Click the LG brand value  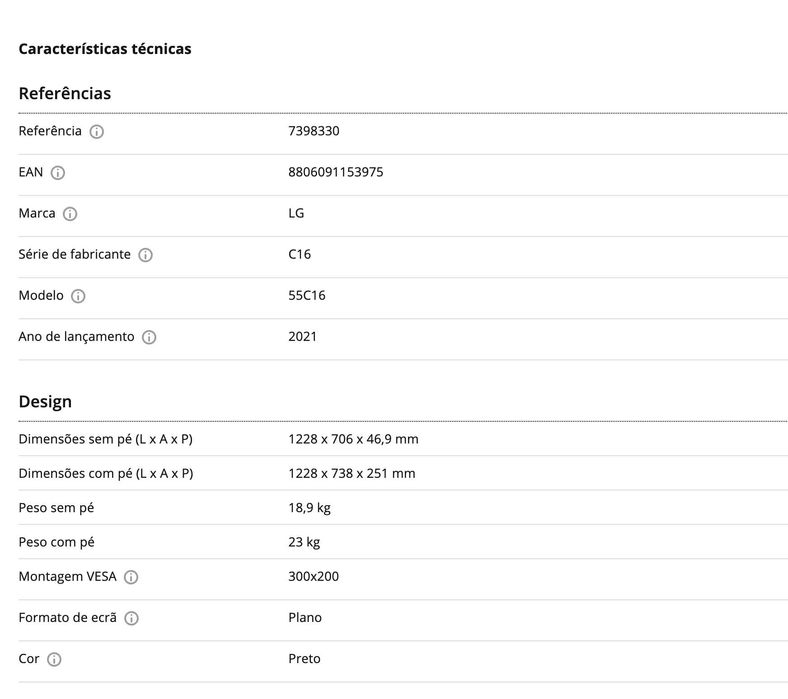pos(296,213)
